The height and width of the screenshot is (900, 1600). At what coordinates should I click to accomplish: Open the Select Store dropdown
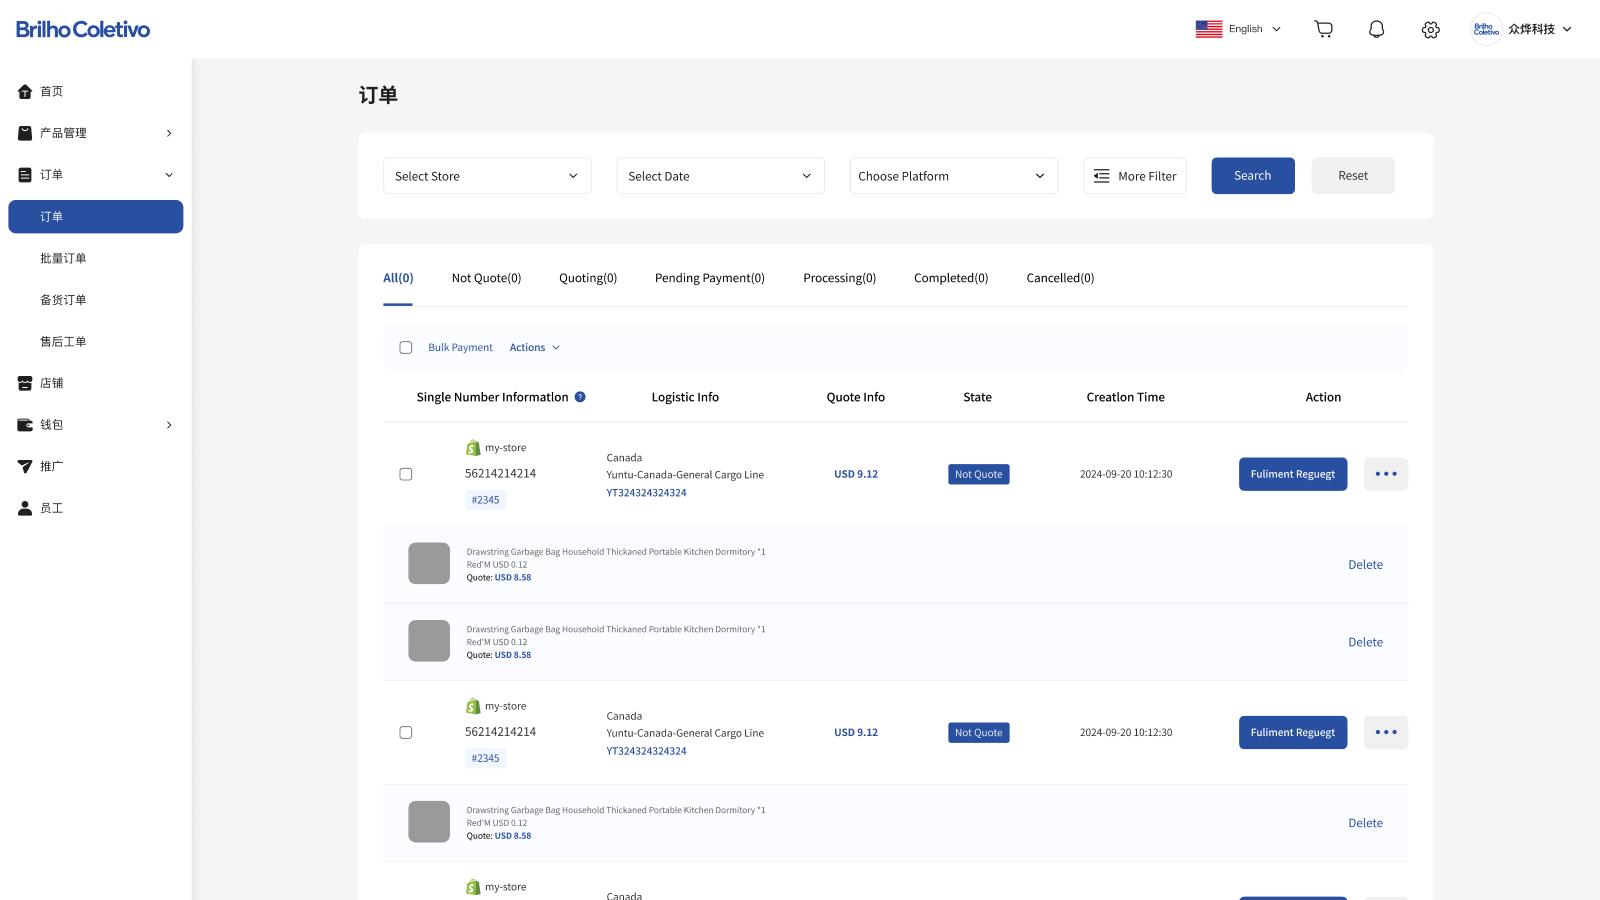point(487,176)
